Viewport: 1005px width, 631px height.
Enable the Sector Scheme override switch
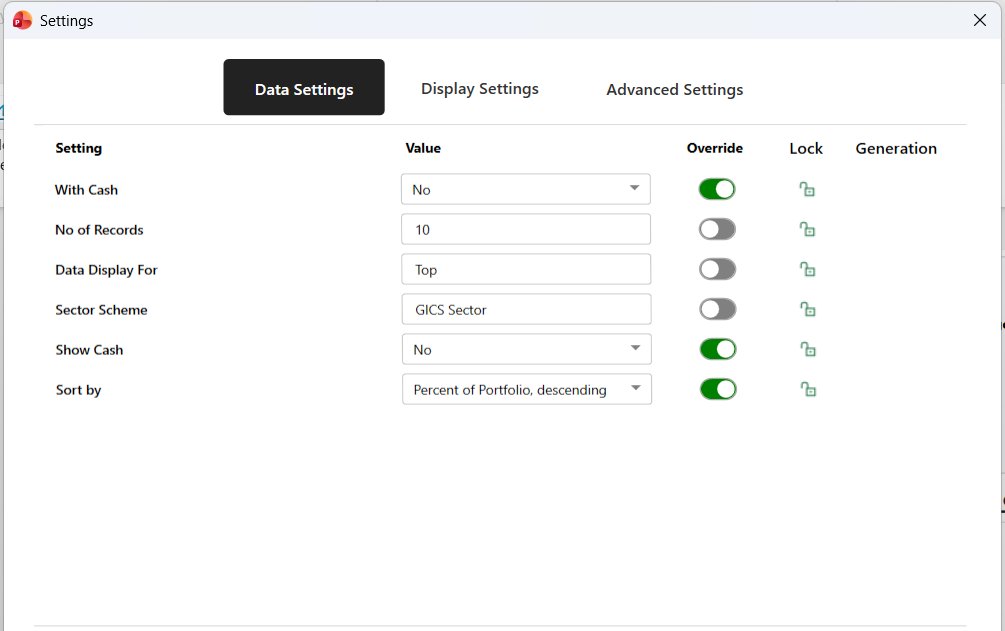pyautogui.click(x=717, y=309)
